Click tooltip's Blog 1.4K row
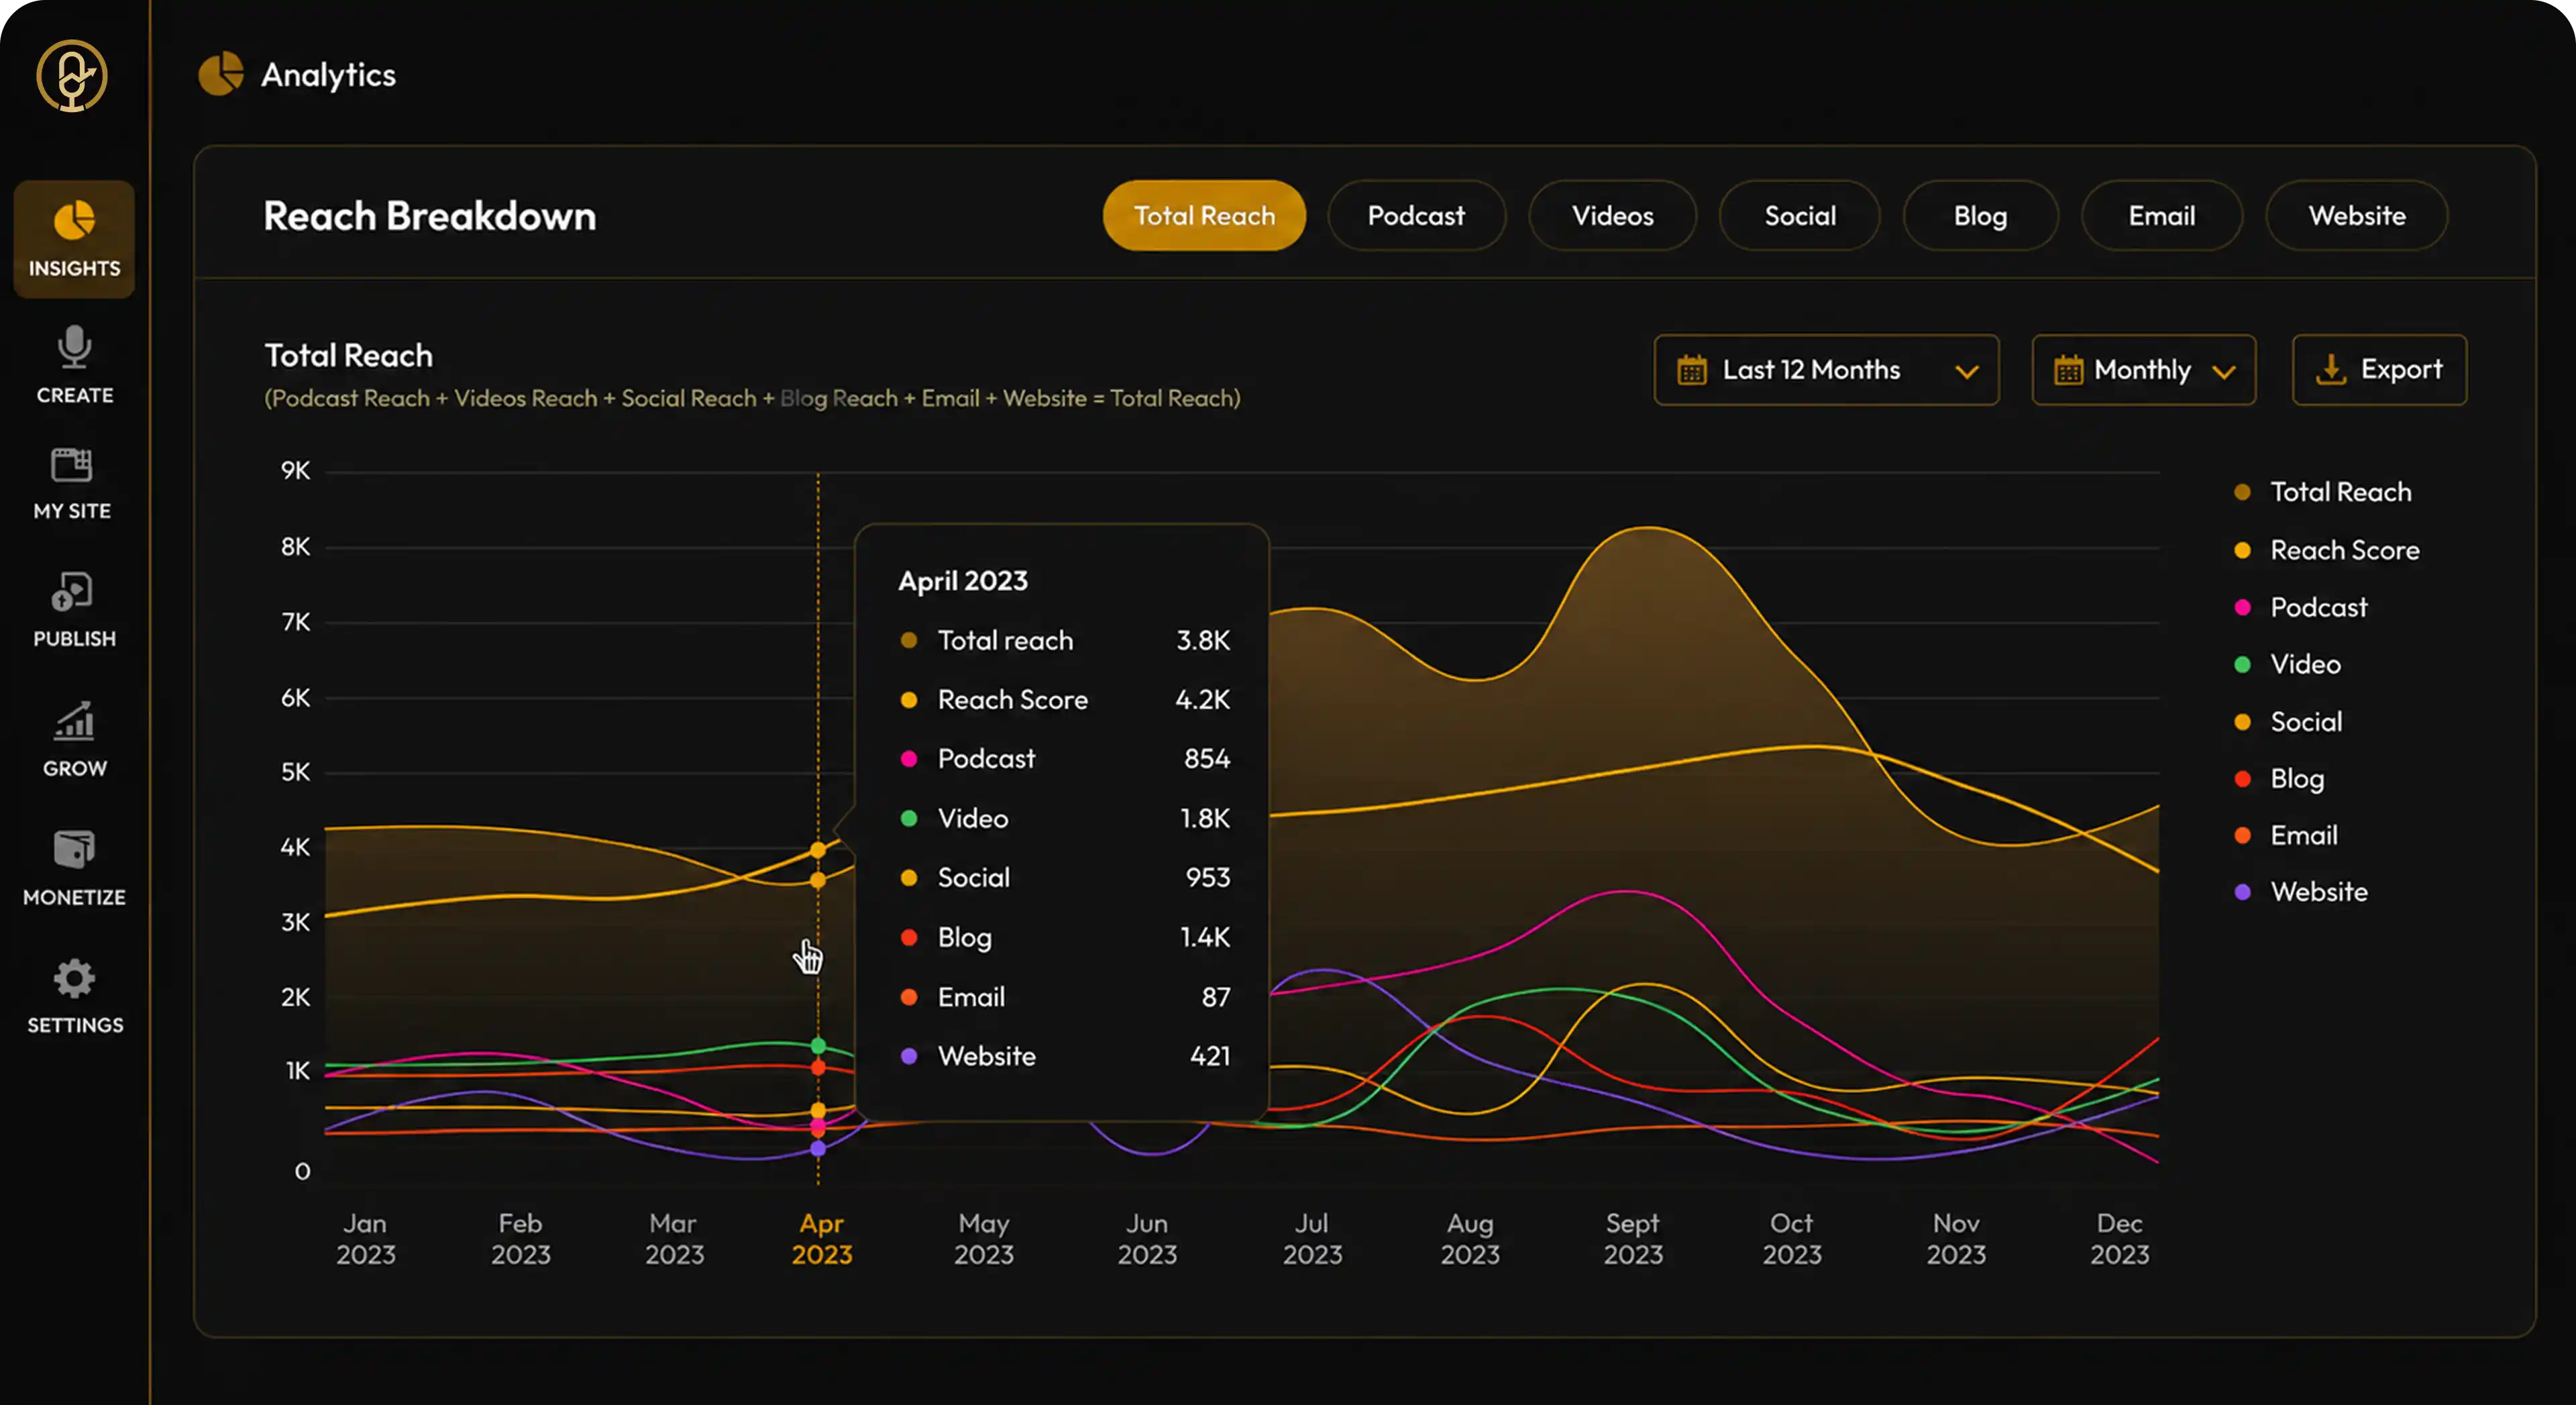The width and height of the screenshot is (2576, 1405). point(1064,937)
